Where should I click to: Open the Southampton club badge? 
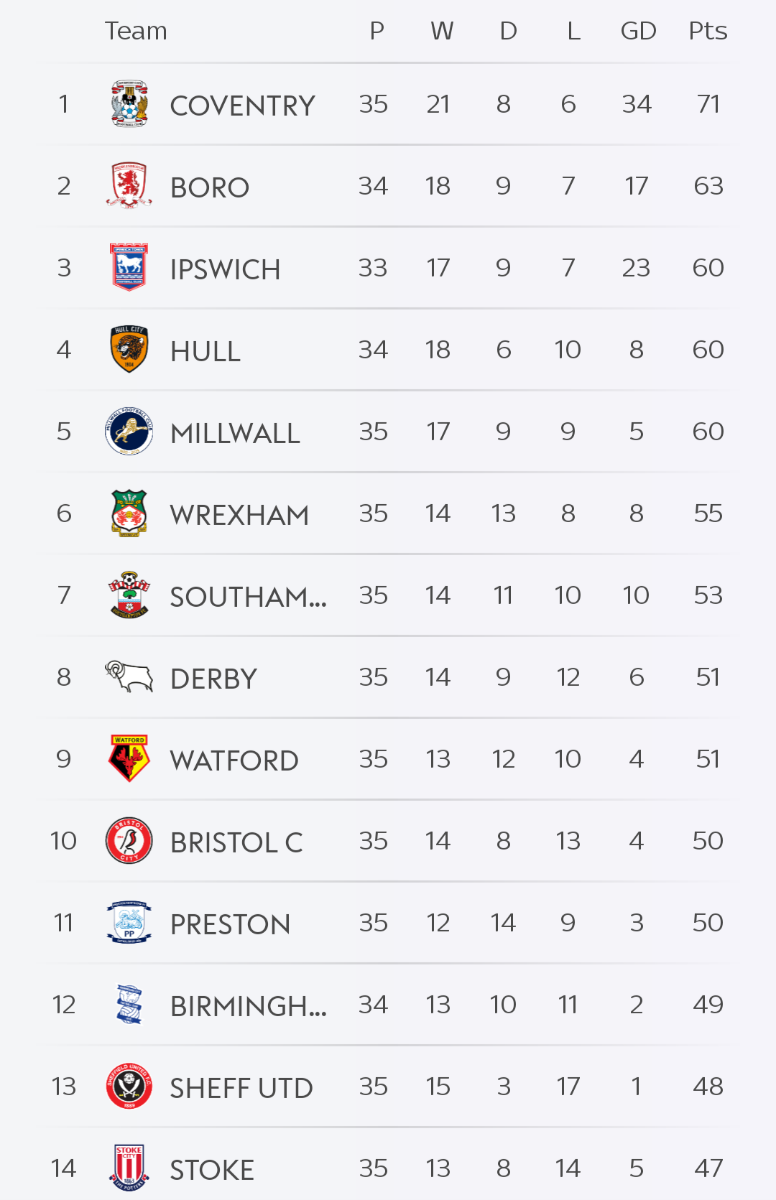[x=129, y=596]
